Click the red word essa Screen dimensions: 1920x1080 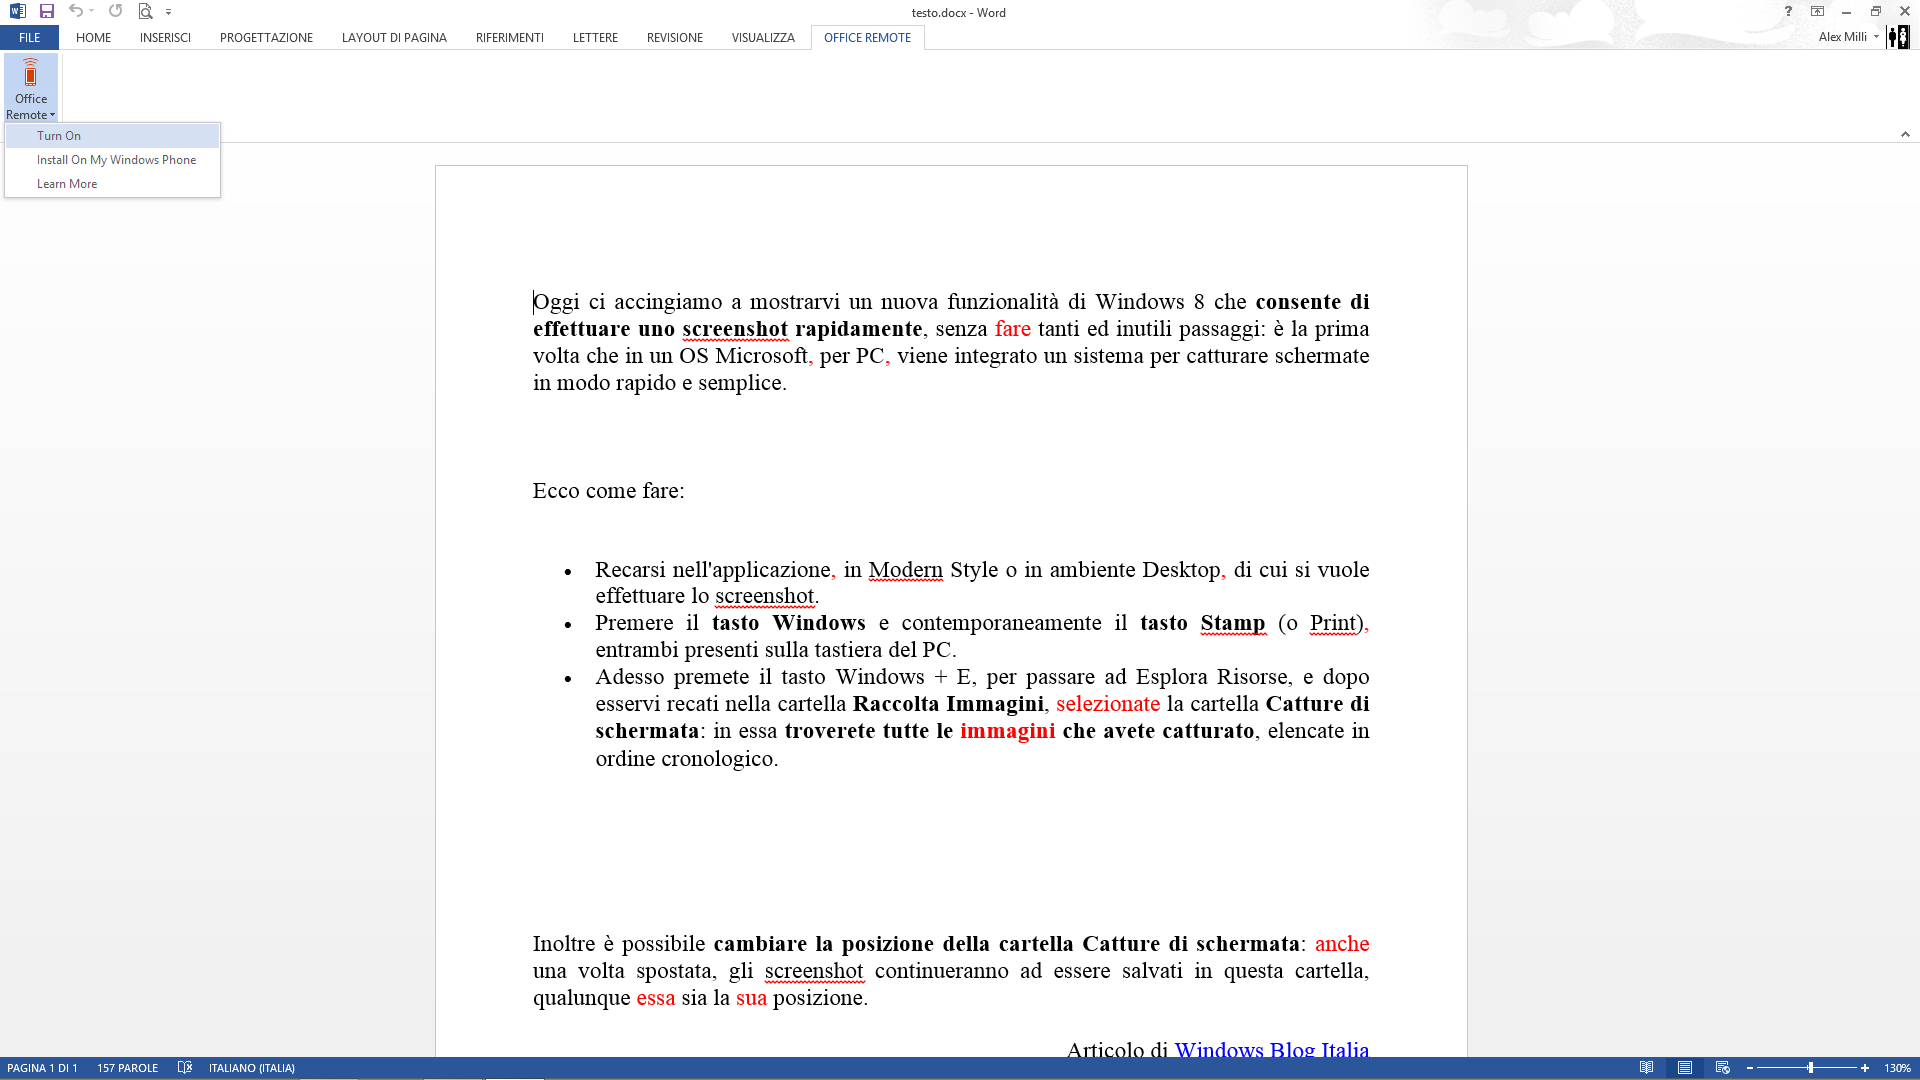pyautogui.click(x=655, y=998)
